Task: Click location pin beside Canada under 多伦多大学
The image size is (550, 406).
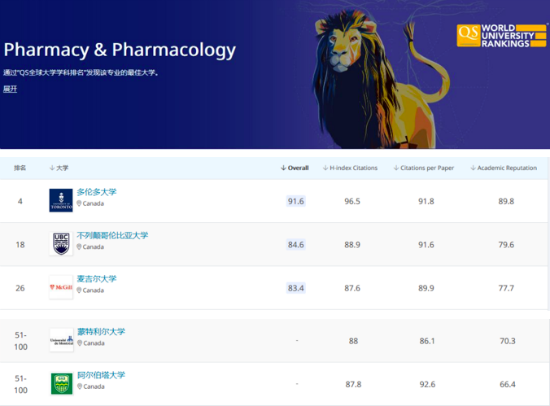Action: 79,204
